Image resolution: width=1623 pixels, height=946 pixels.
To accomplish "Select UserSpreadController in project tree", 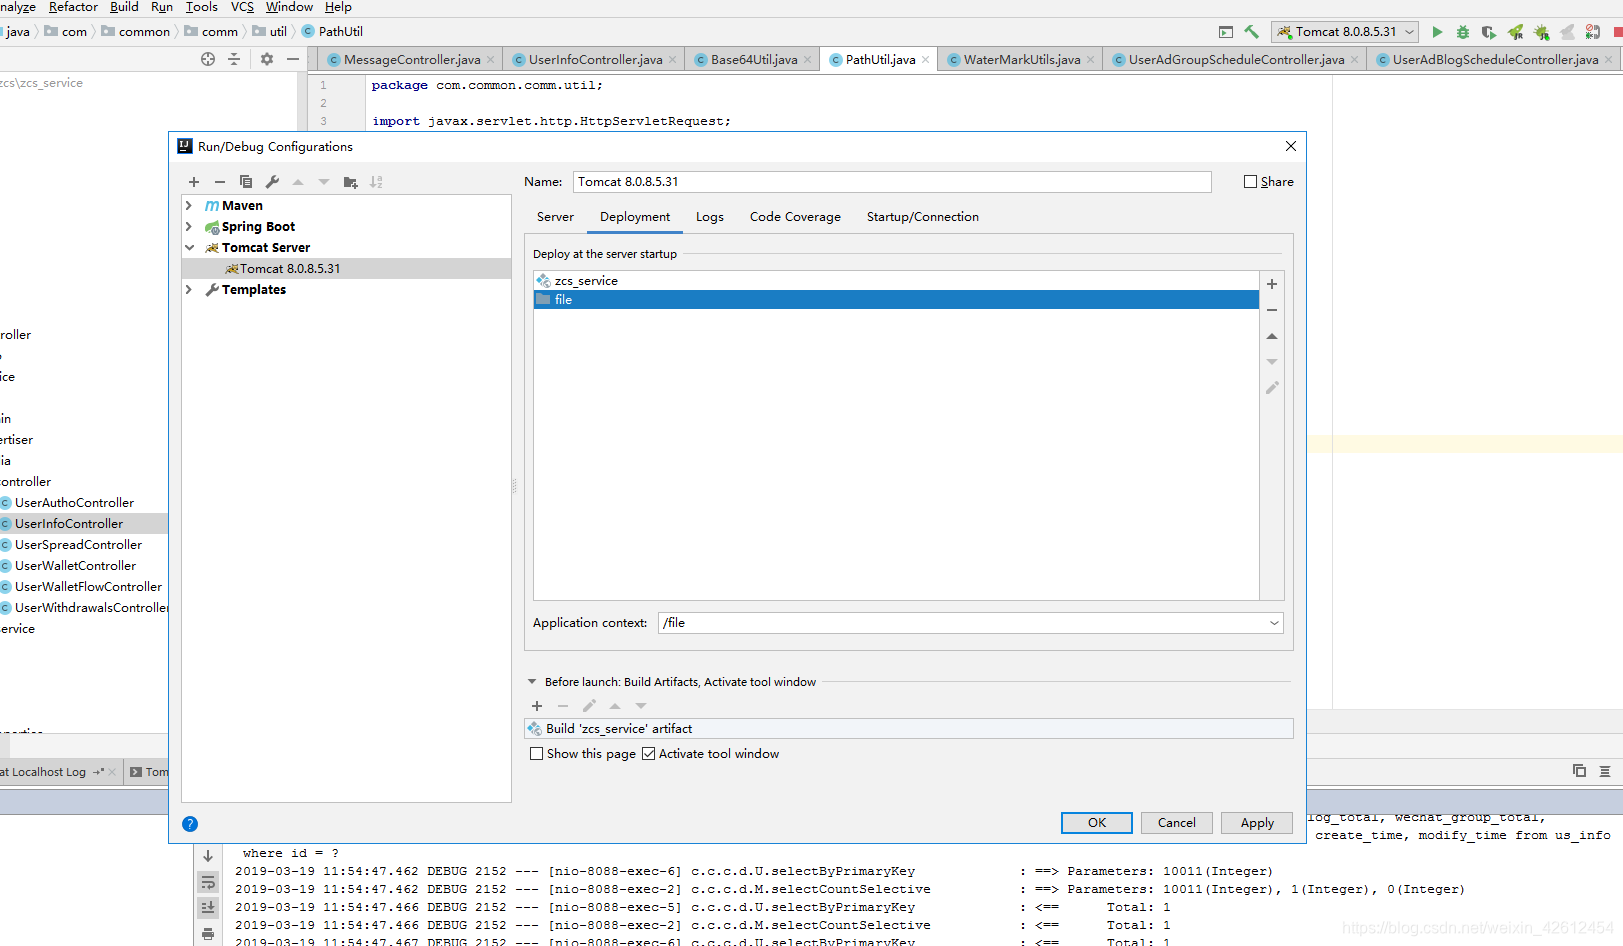I will (78, 545).
